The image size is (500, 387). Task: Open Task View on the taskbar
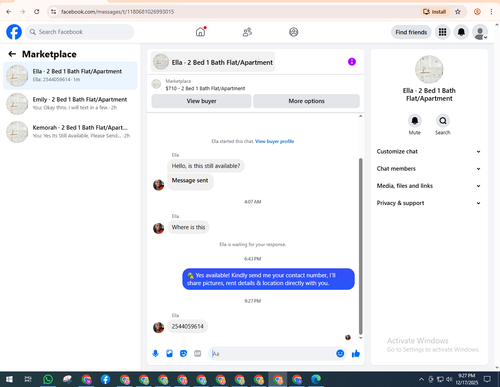click(x=28, y=379)
